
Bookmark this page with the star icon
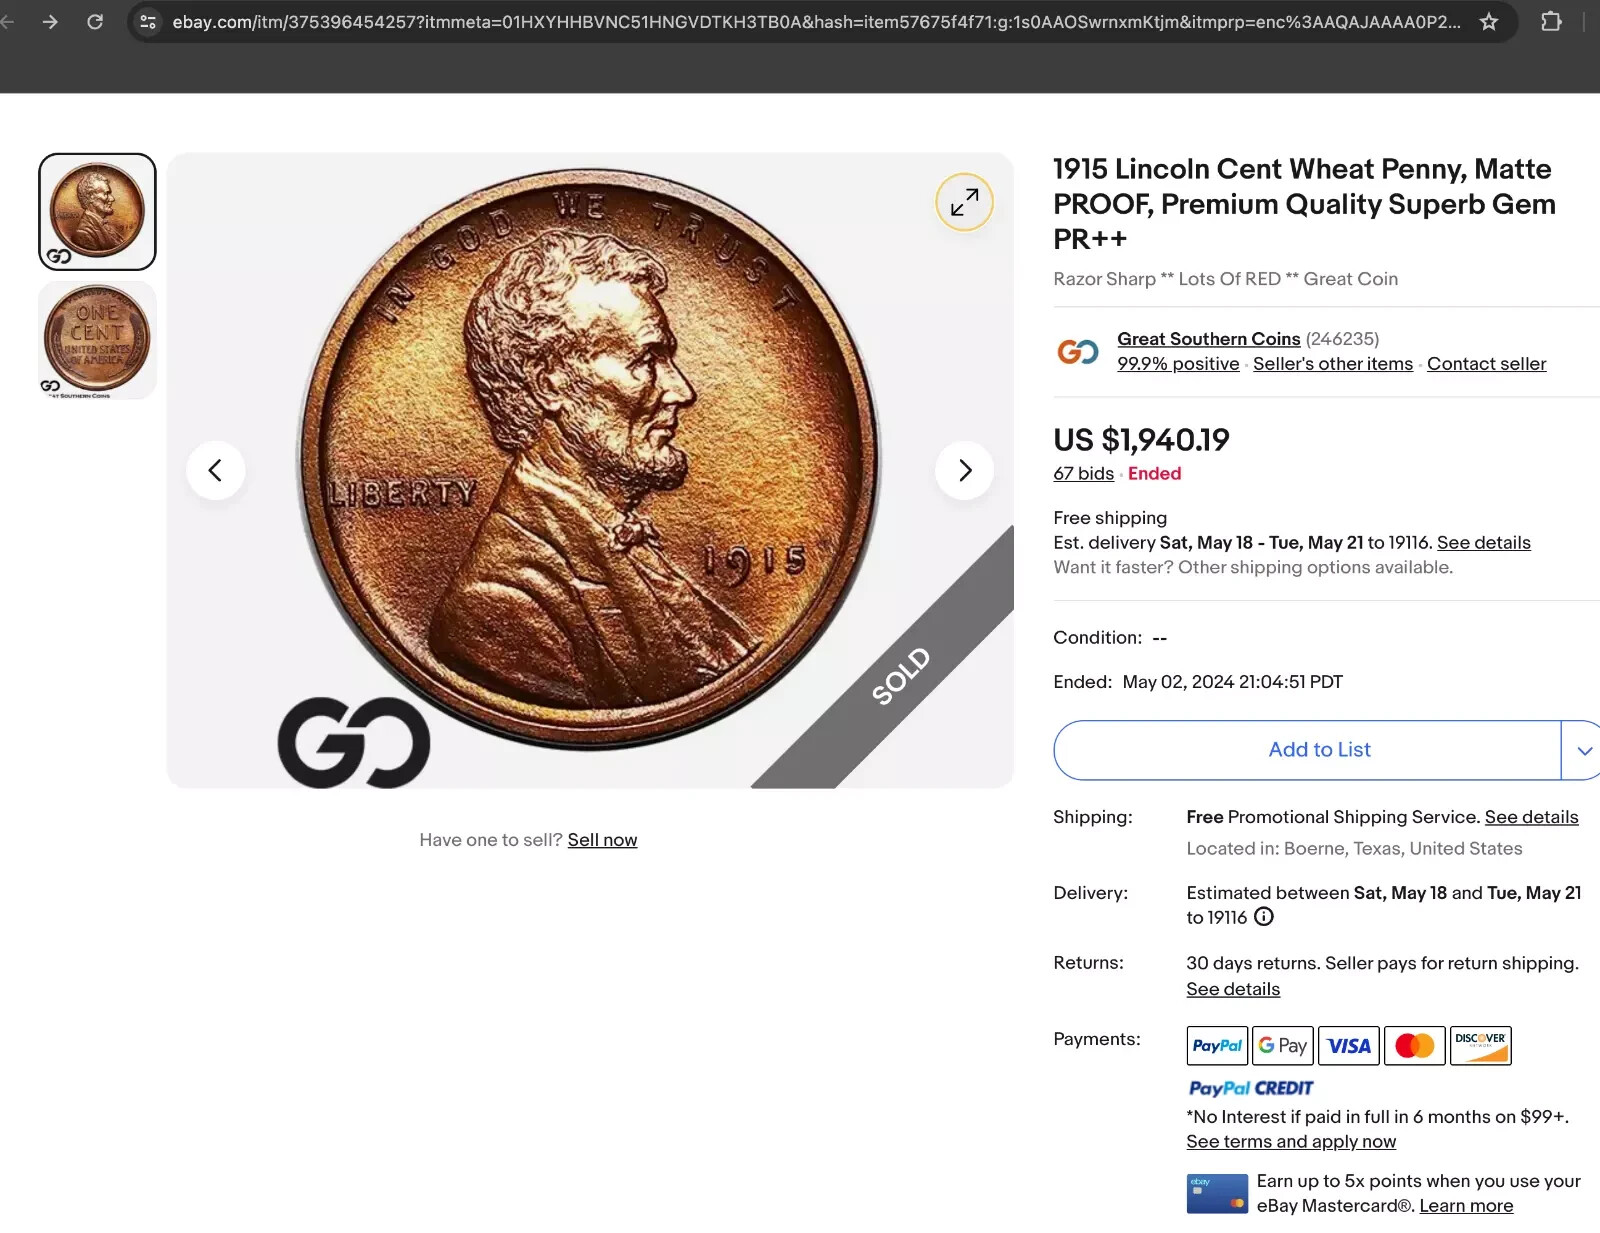(1488, 21)
